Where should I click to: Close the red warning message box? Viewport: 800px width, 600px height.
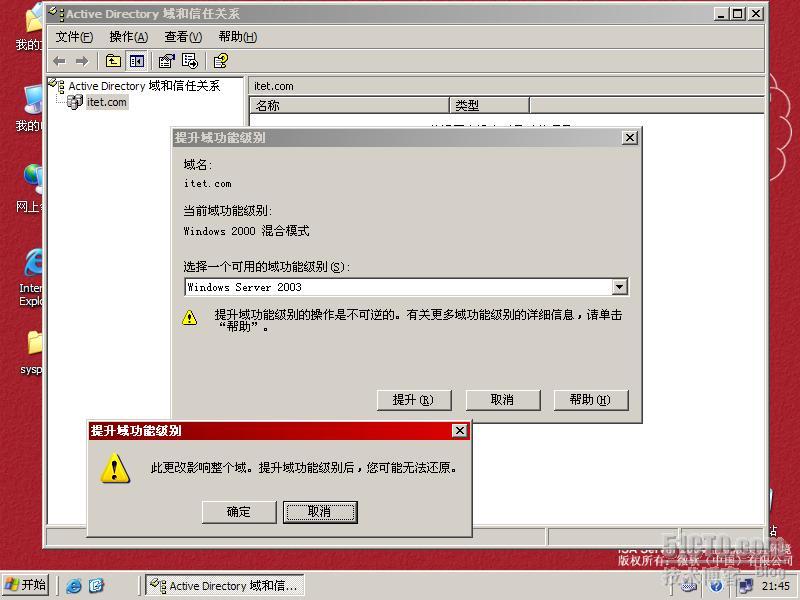pos(460,431)
